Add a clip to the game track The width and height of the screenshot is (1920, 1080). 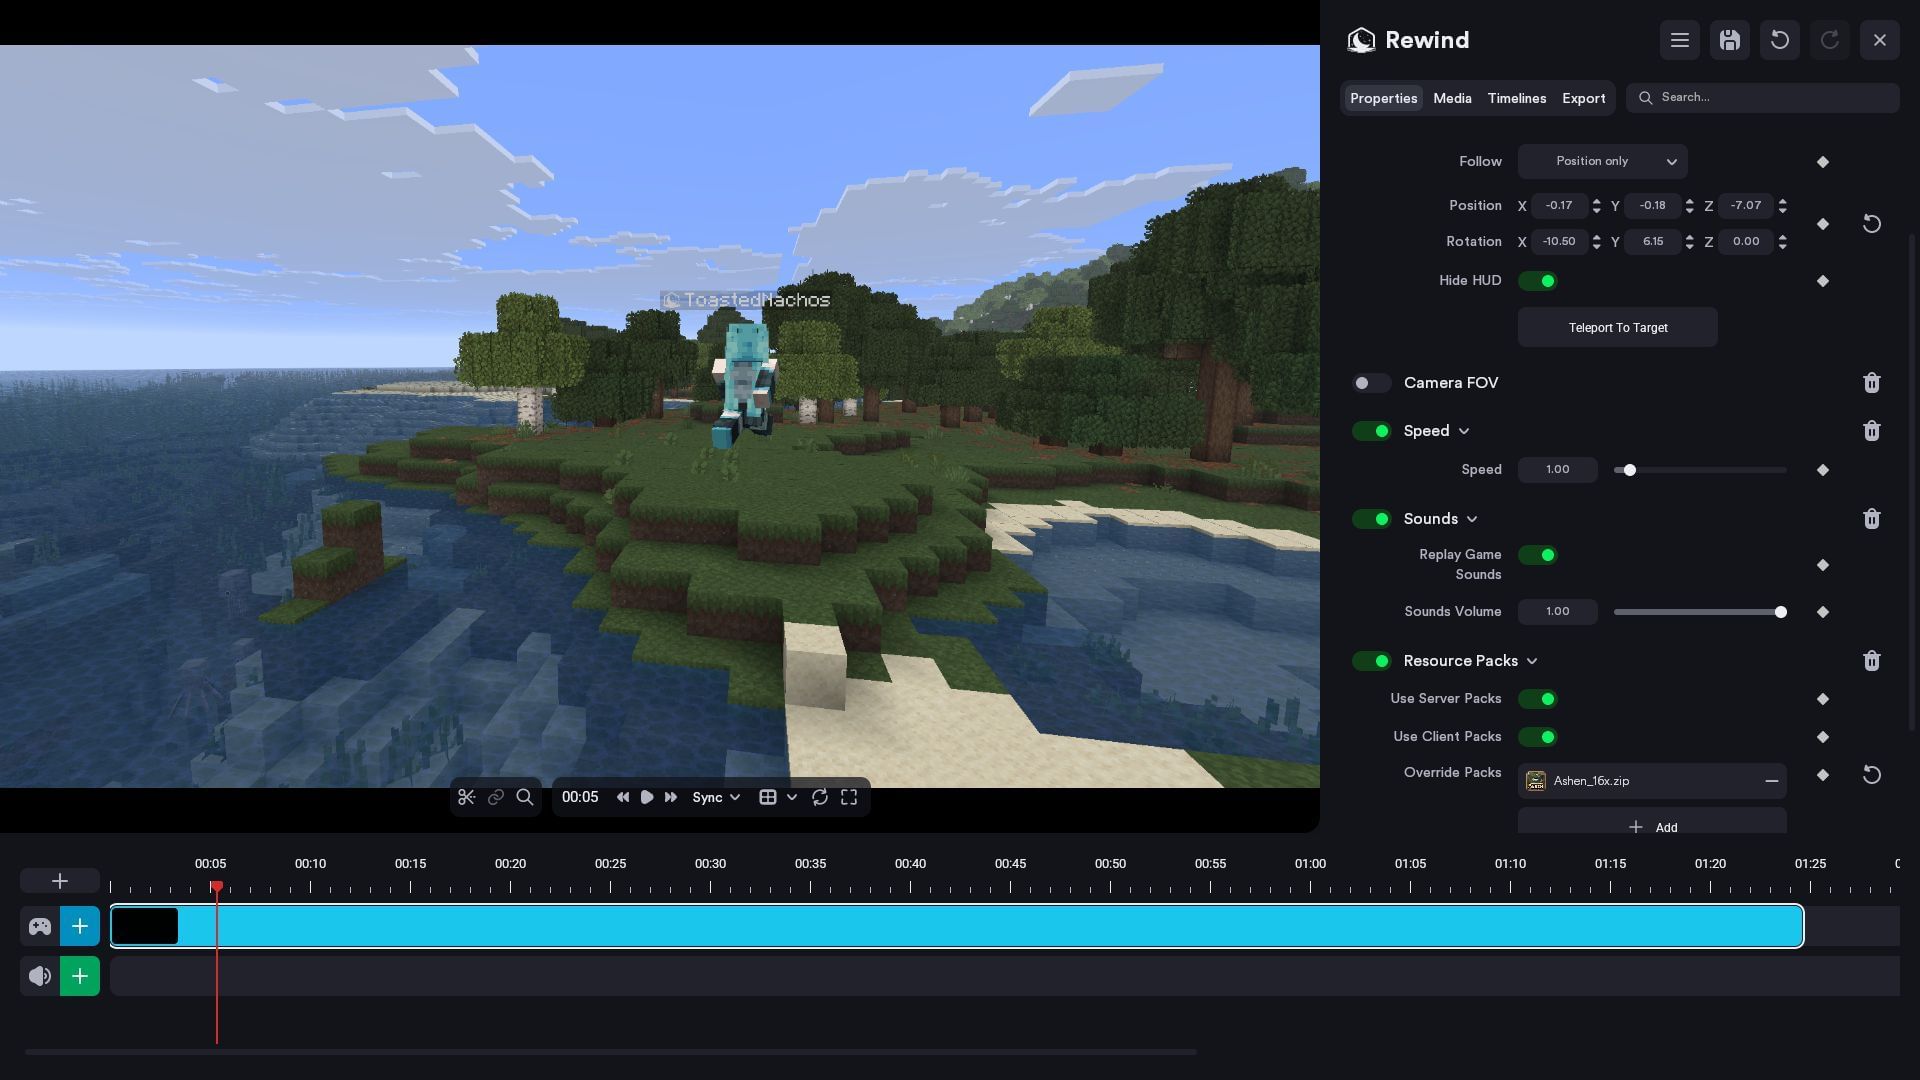click(x=80, y=926)
